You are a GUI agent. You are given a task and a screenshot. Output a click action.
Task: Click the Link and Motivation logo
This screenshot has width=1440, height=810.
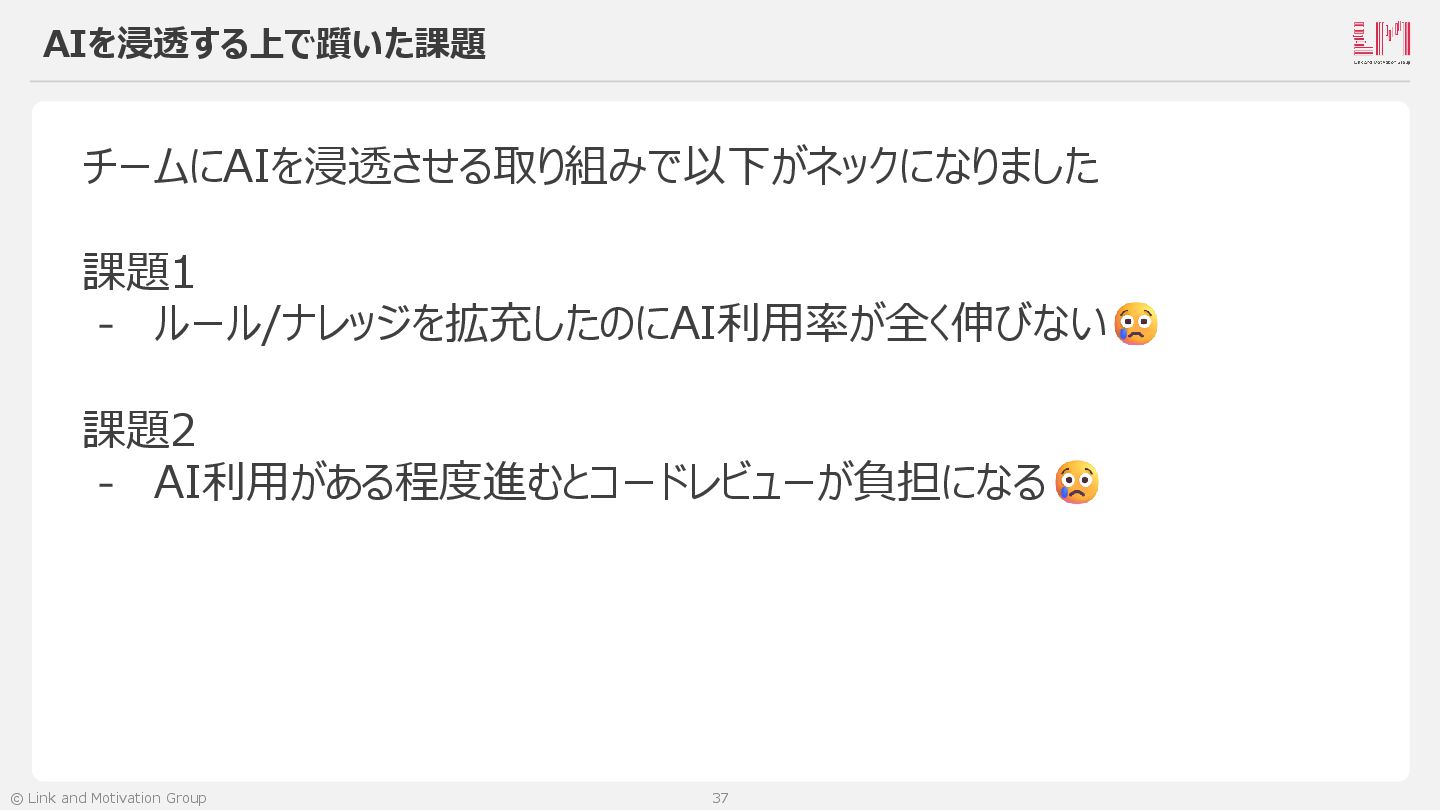pos(1381,39)
